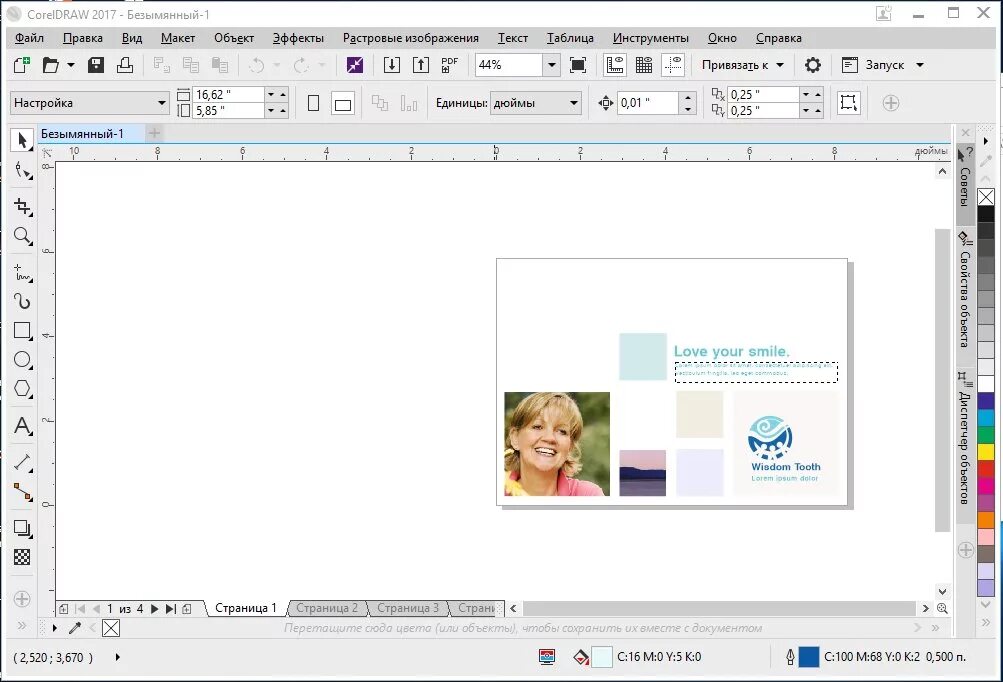Go to last page arrow
Screen dimensions: 1003x682
[170, 608]
